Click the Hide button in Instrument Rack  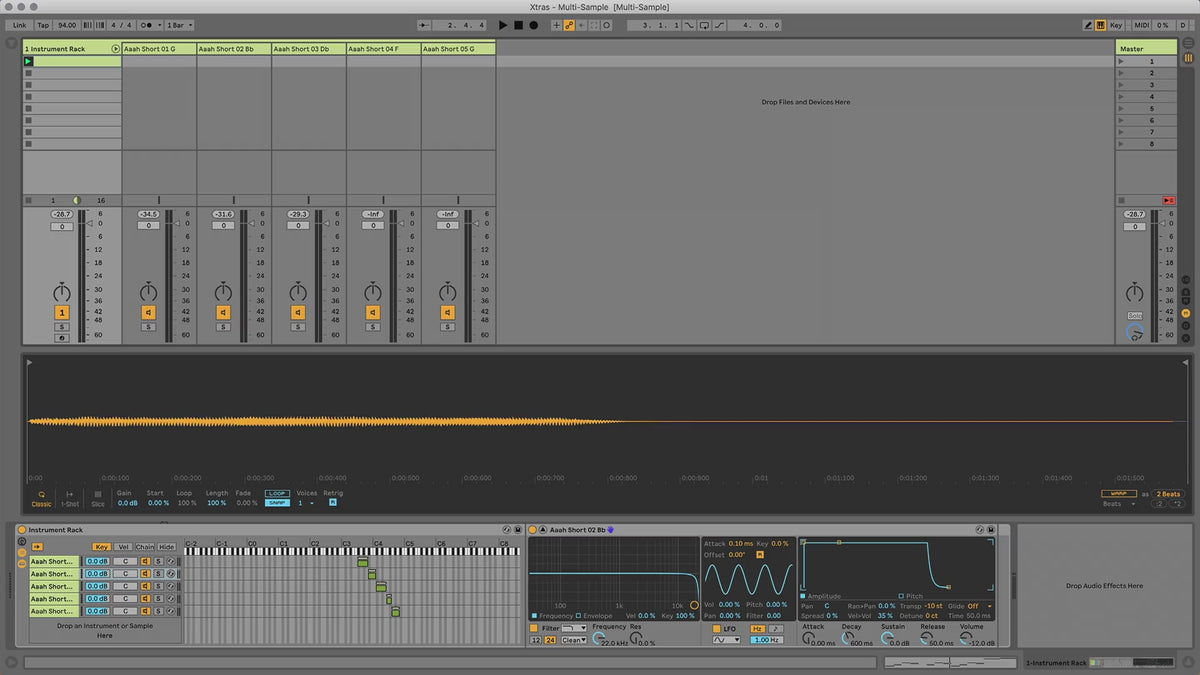[x=167, y=547]
